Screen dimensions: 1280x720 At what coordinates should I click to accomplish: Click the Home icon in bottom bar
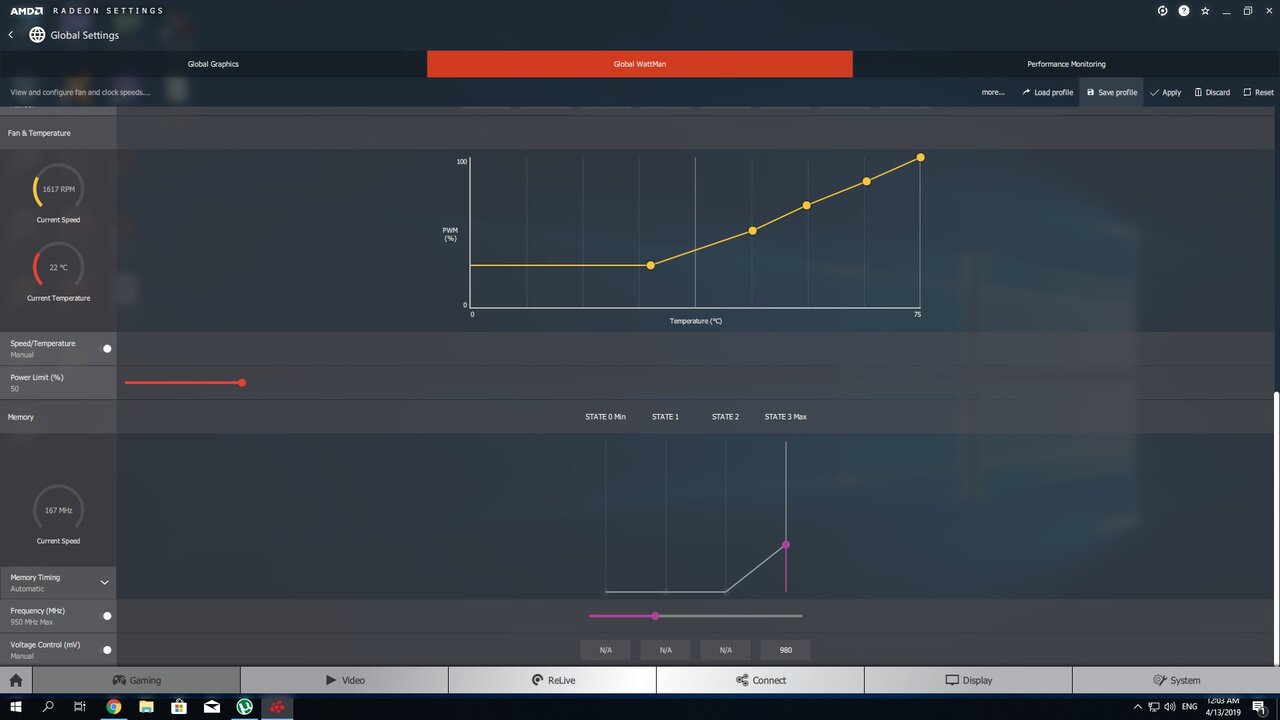pyautogui.click(x=16, y=680)
